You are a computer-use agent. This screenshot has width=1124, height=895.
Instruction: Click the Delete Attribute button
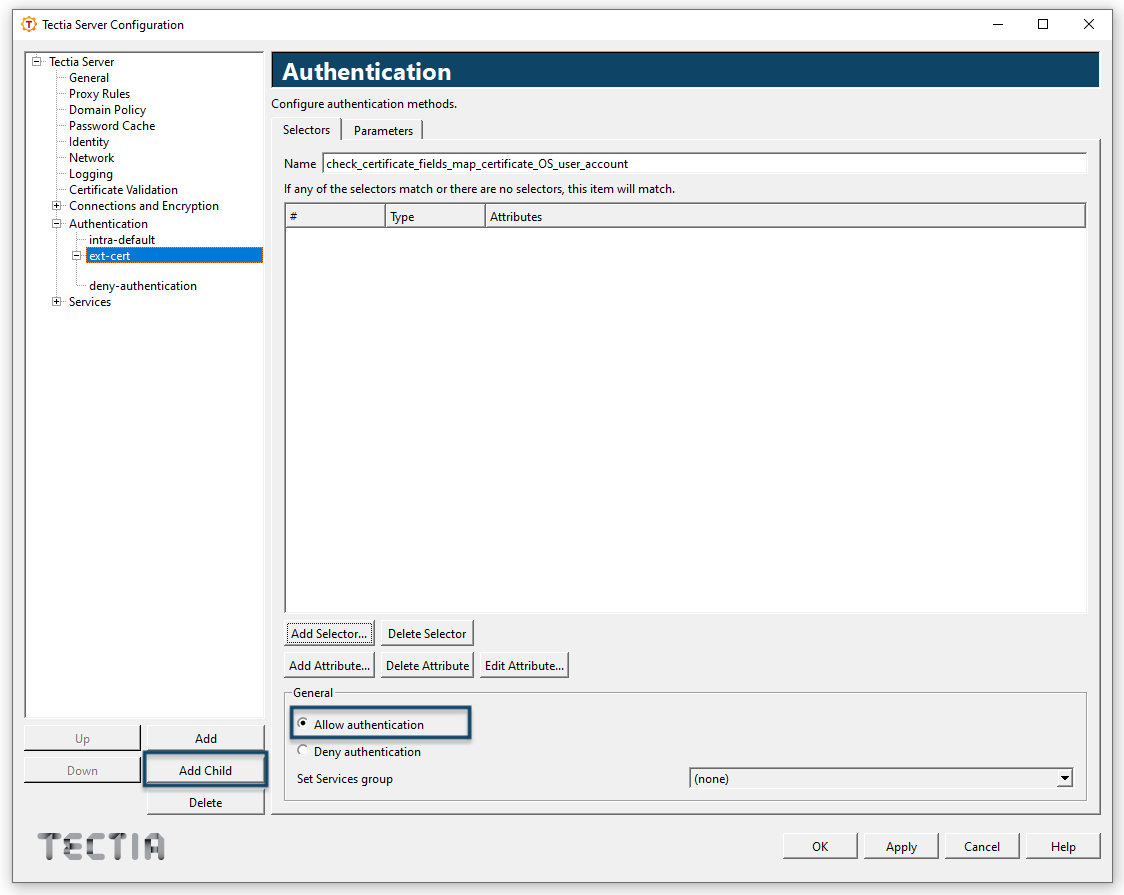coord(427,666)
